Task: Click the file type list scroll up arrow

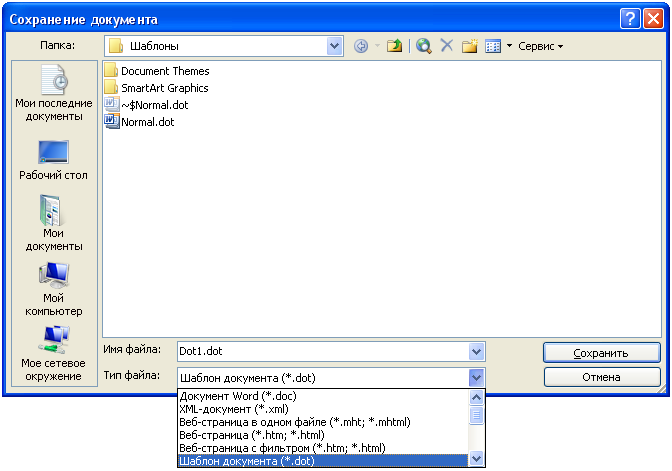Action: pyautogui.click(x=476, y=397)
